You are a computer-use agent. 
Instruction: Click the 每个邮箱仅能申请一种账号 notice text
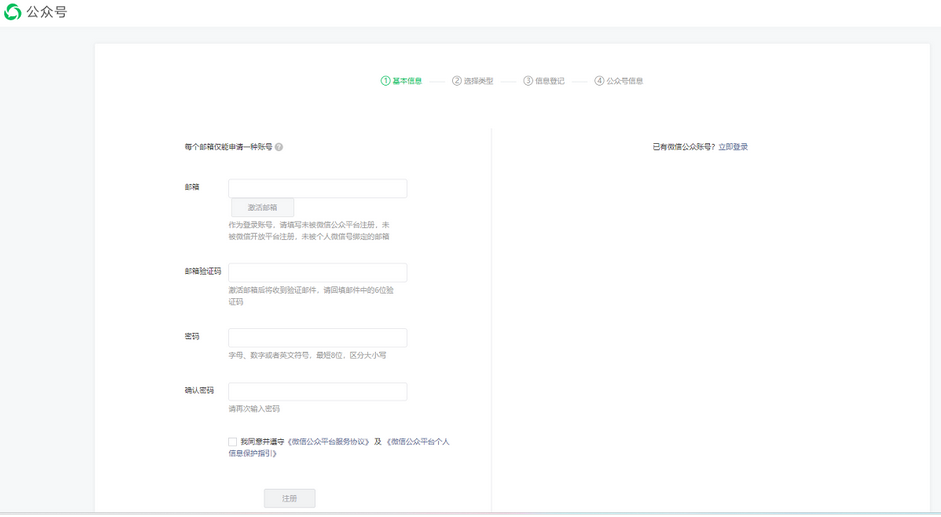228,147
